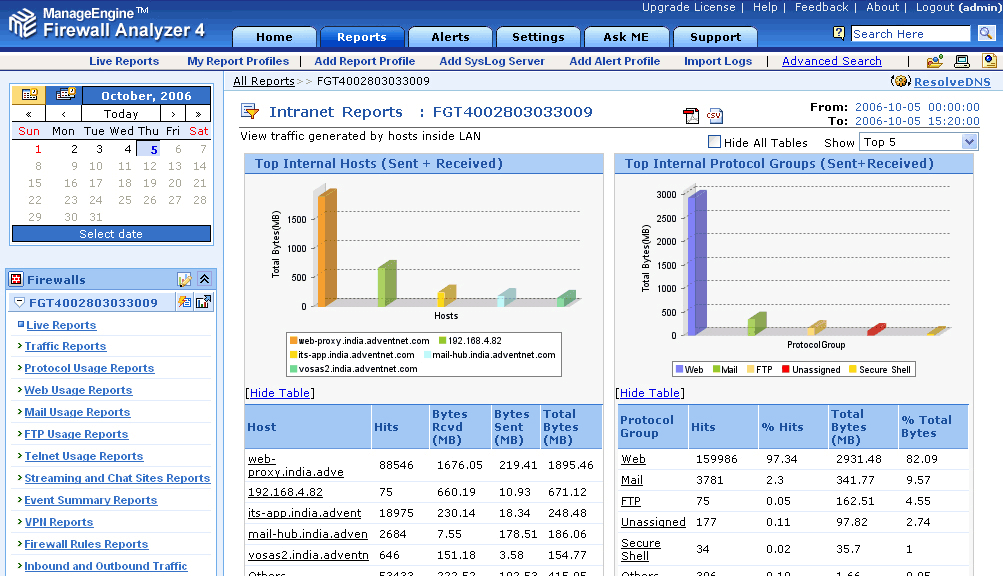Click the computer monitor icon in toolbar
Viewport: 1003px width, 576px height.
coord(962,62)
